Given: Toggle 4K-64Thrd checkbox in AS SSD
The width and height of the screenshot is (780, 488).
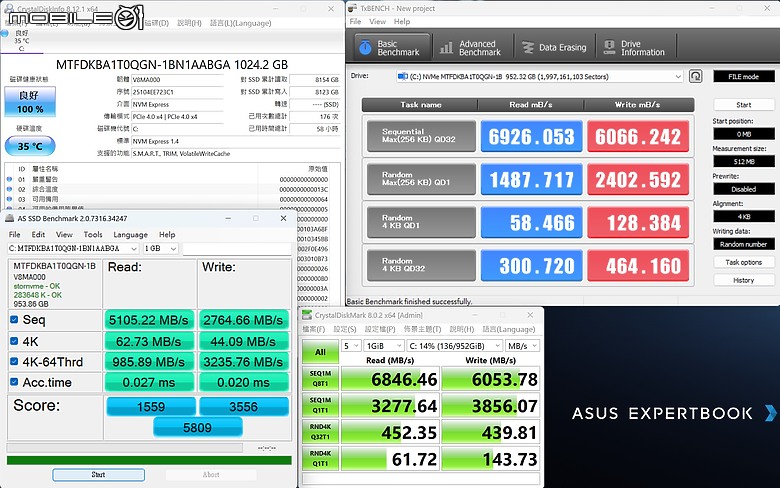Looking at the screenshot, I should point(14,362).
